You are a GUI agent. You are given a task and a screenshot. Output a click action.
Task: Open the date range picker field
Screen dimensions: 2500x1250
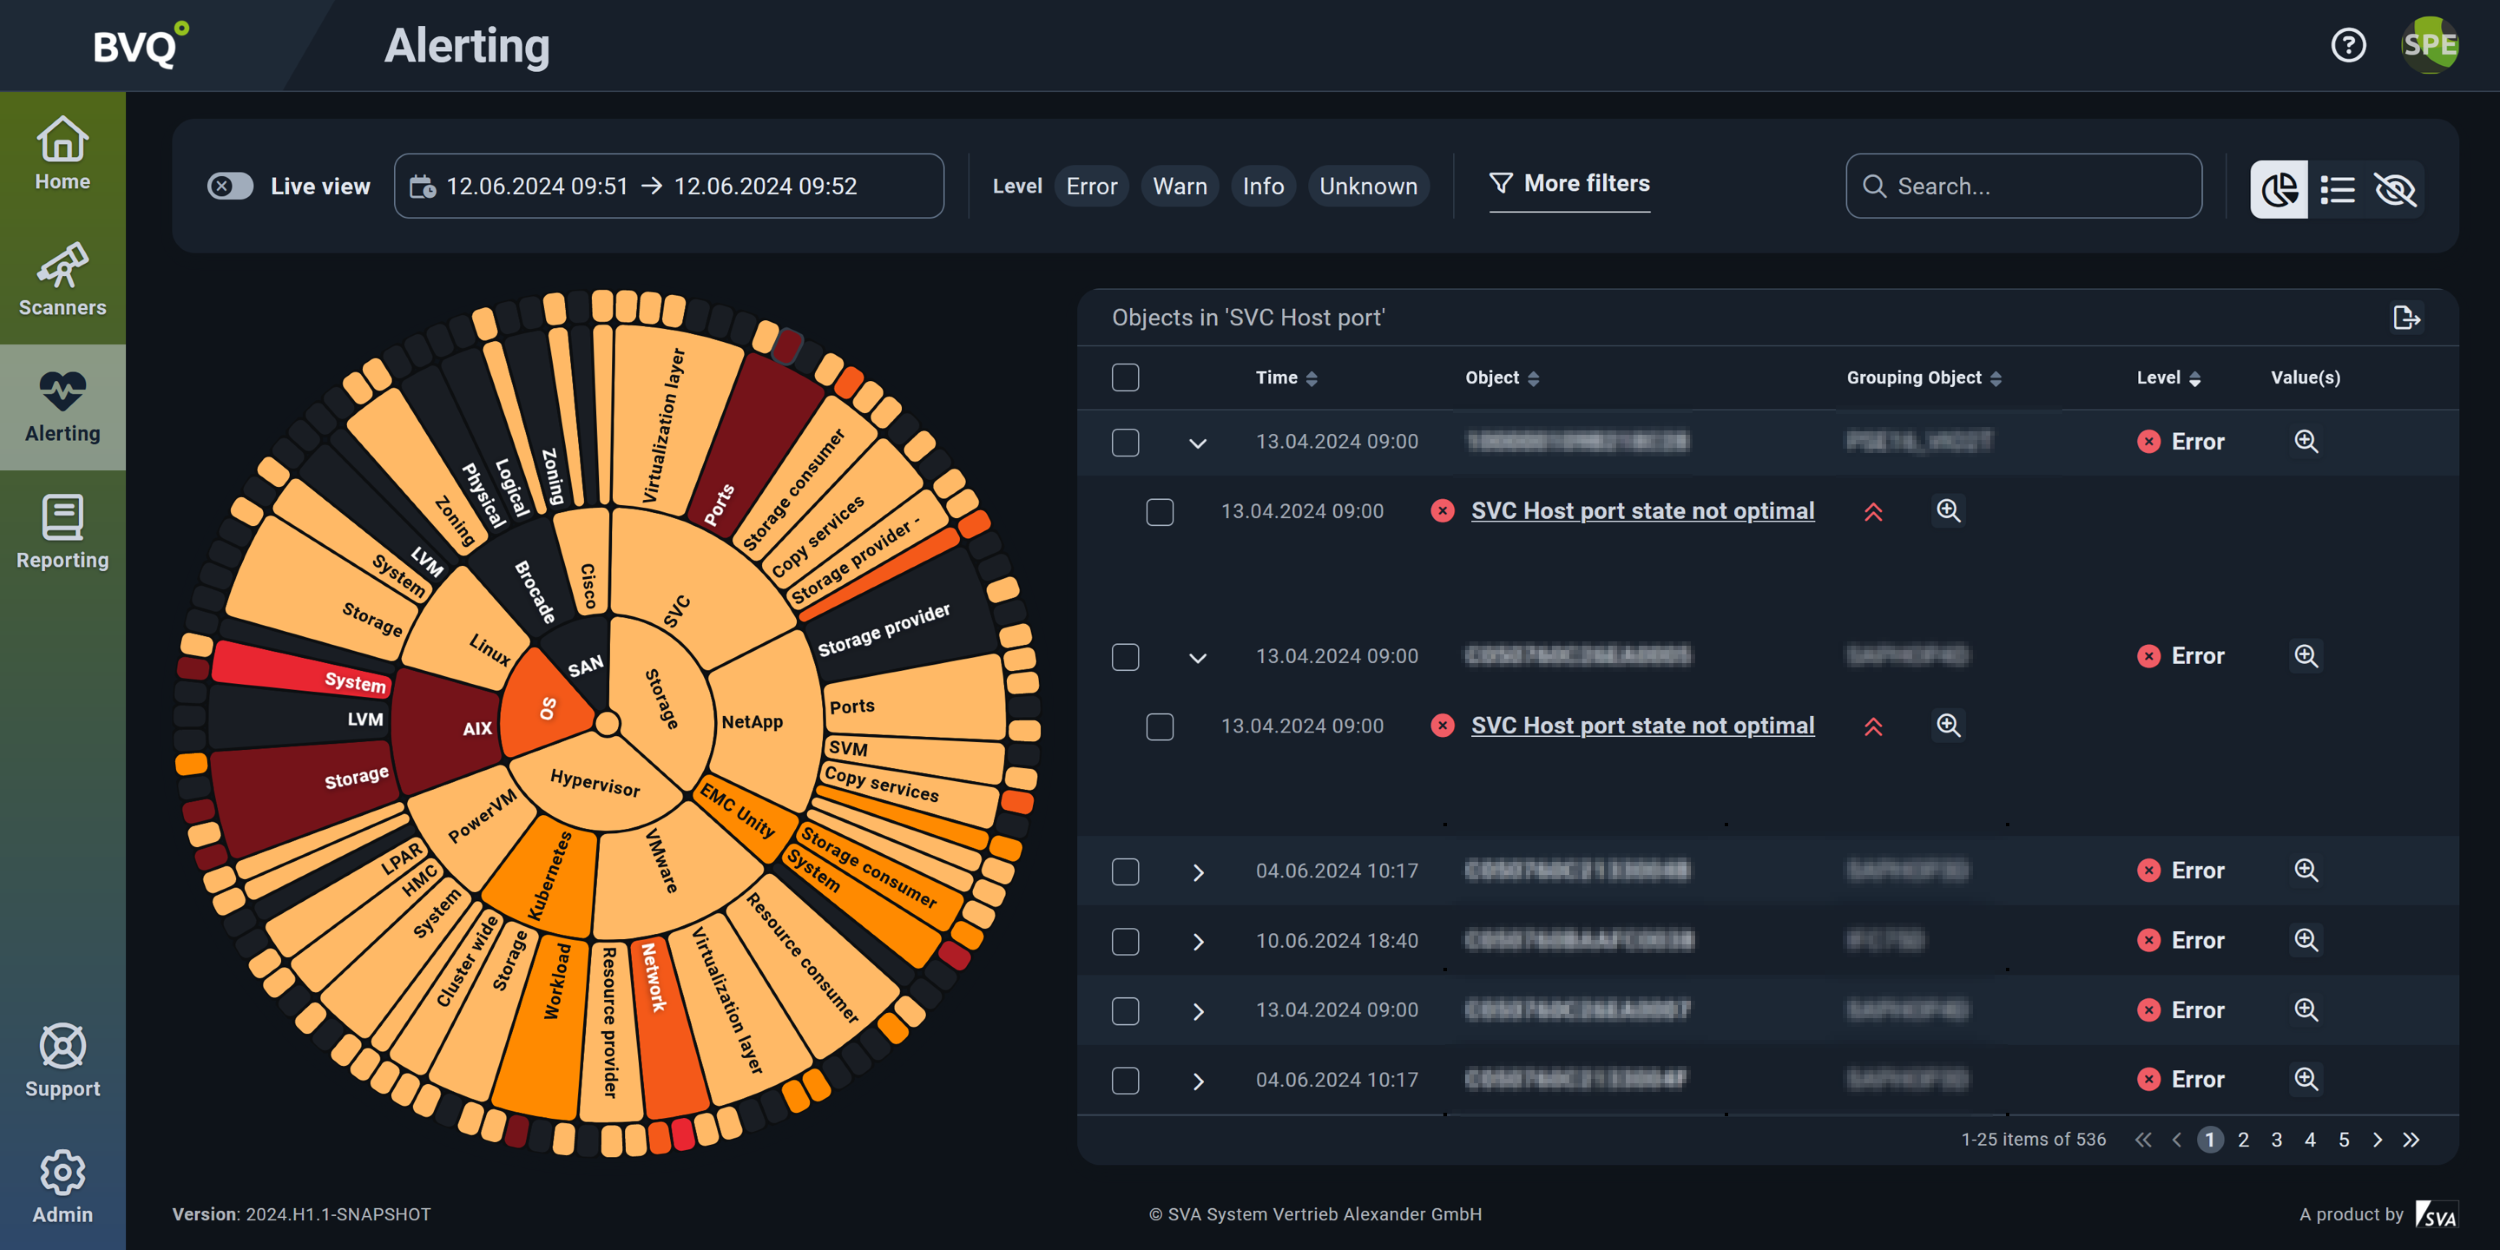pyautogui.click(x=668, y=186)
